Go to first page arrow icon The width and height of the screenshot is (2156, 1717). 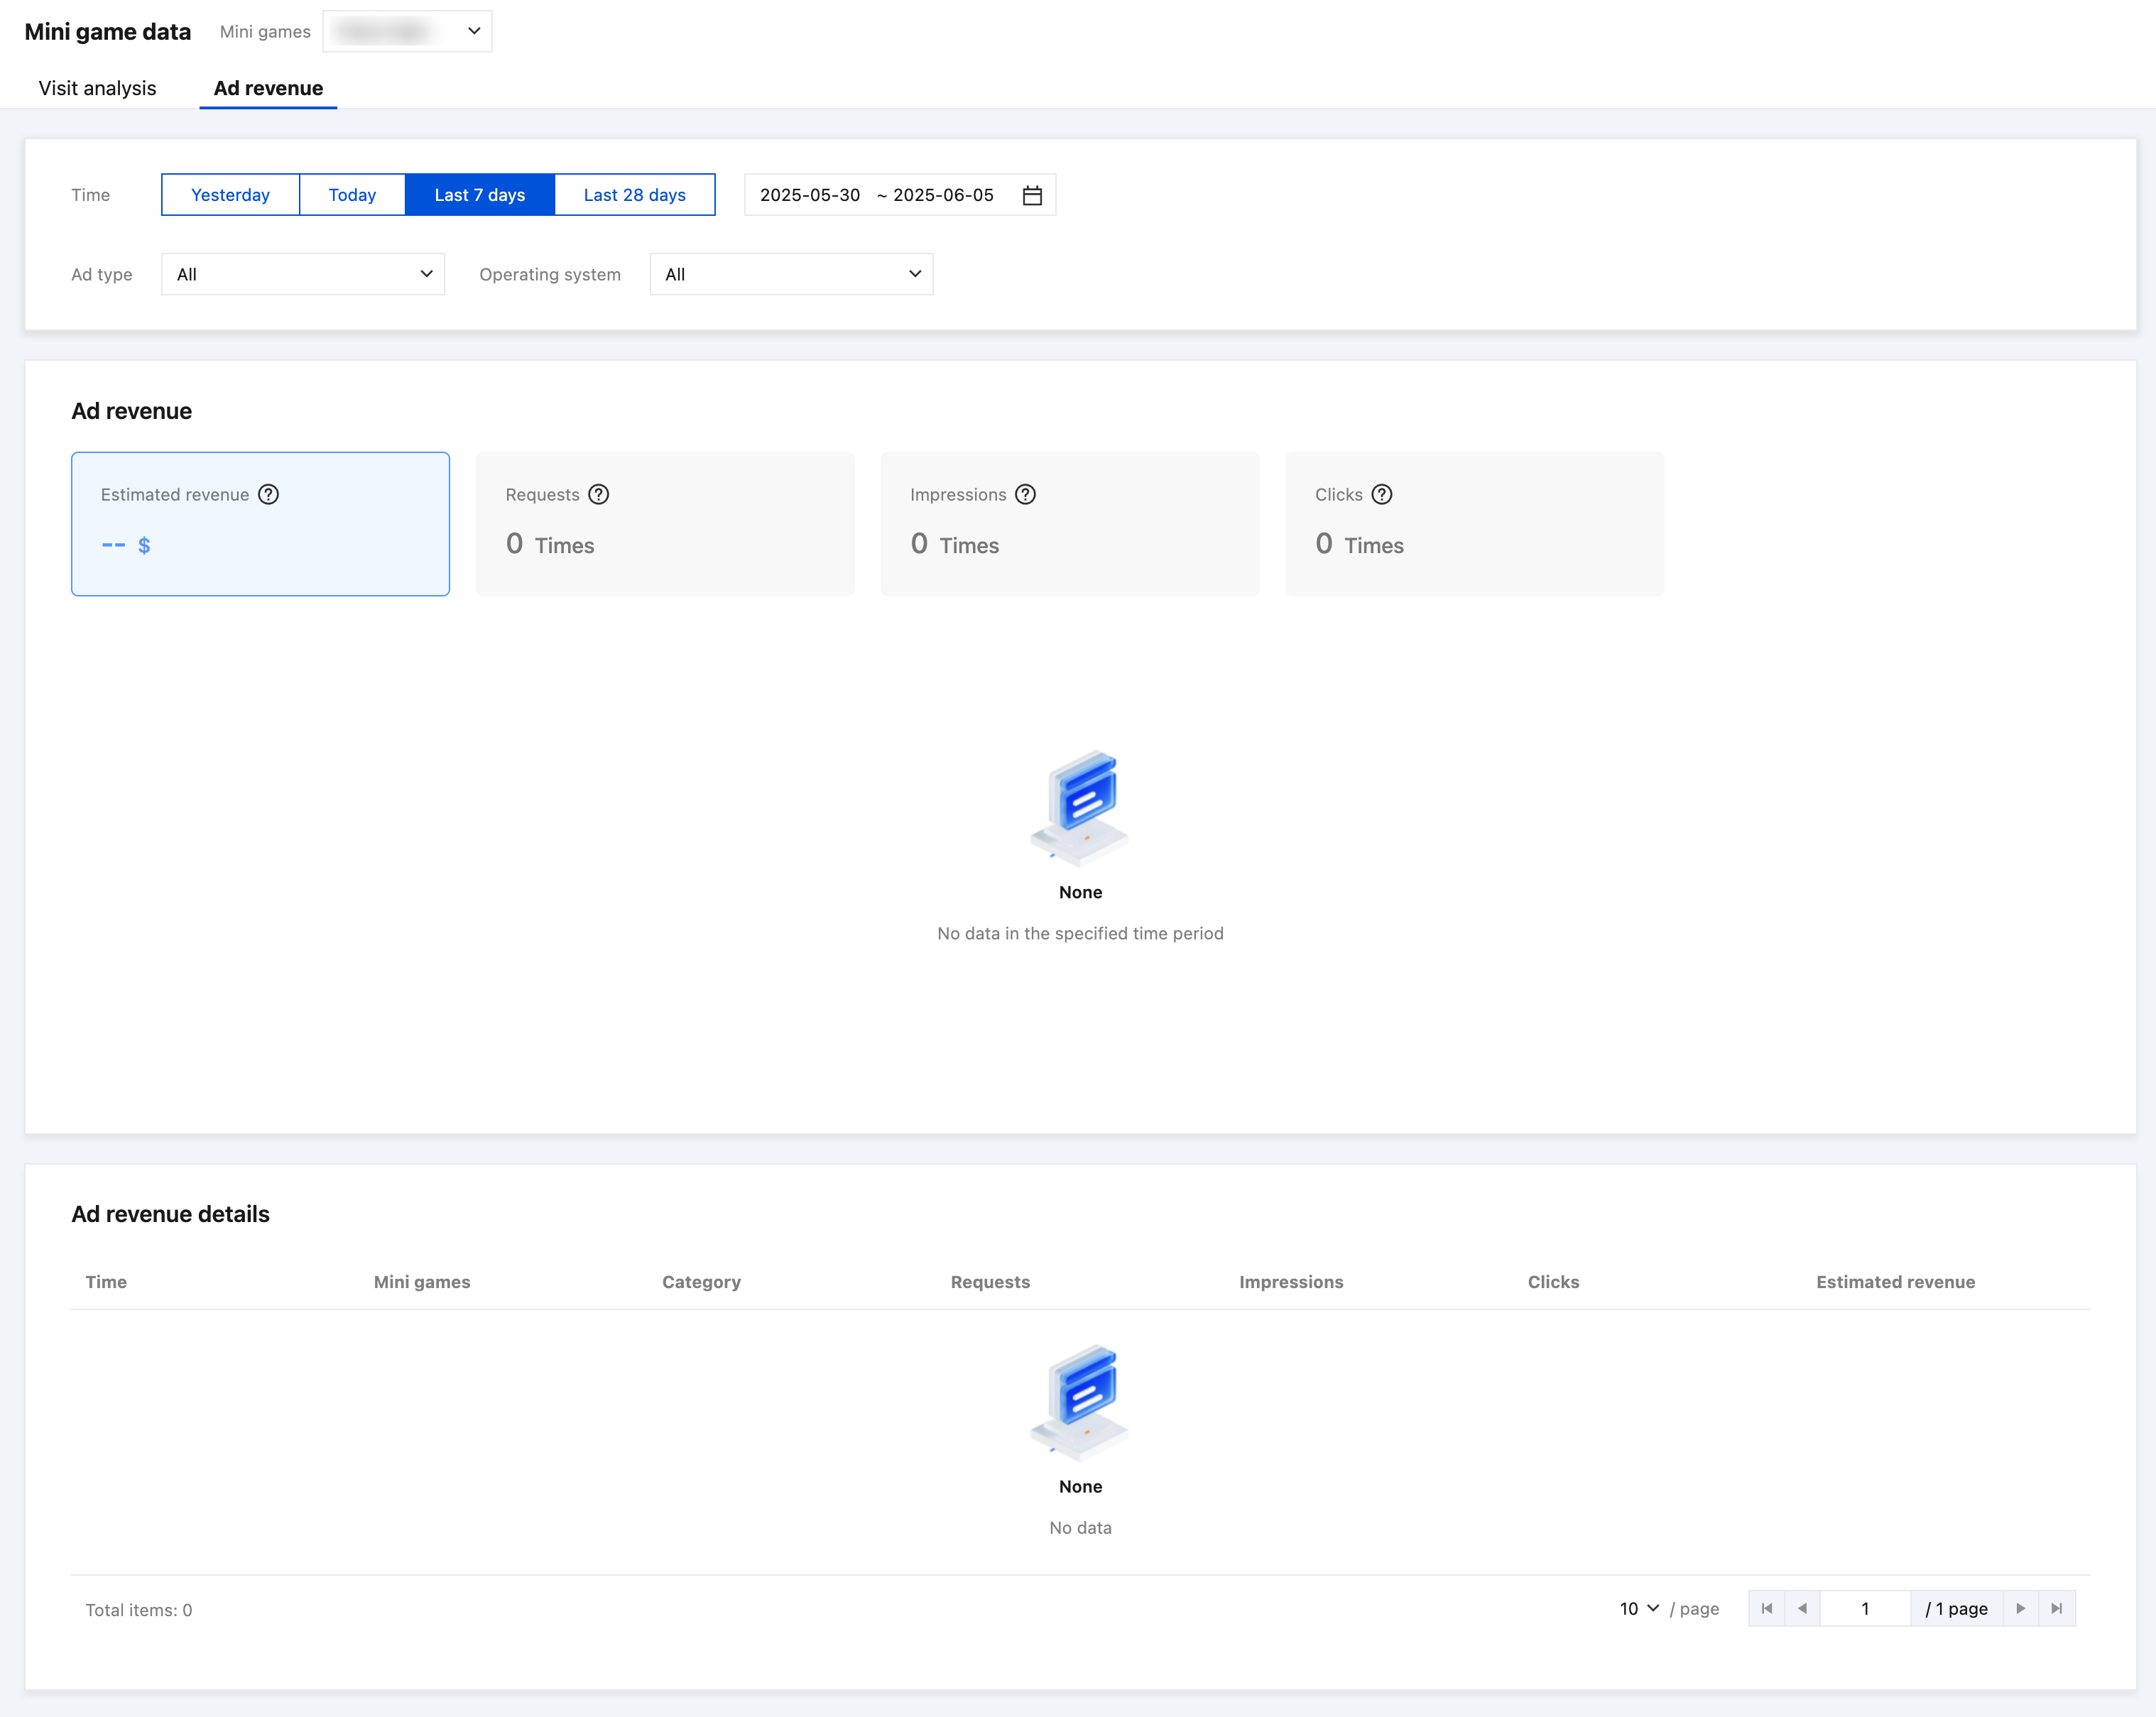click(x=1766, y=1608)
